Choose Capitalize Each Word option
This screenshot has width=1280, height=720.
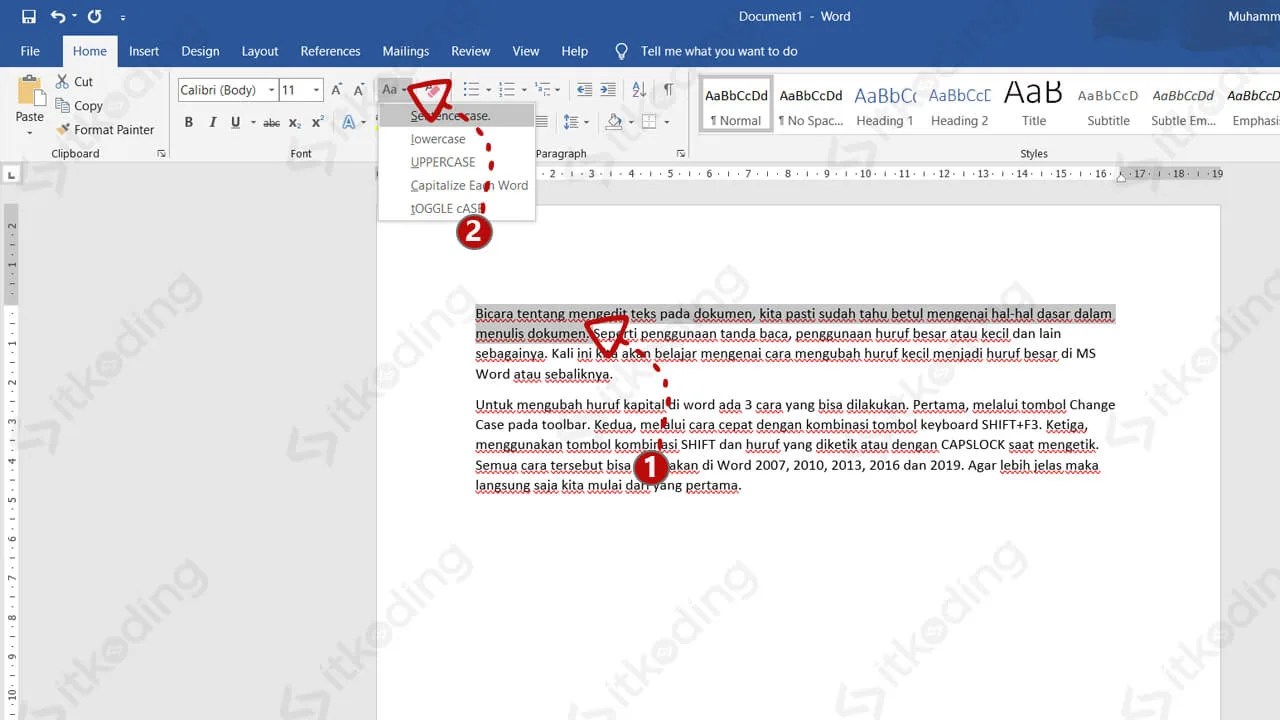click(469, 185)
